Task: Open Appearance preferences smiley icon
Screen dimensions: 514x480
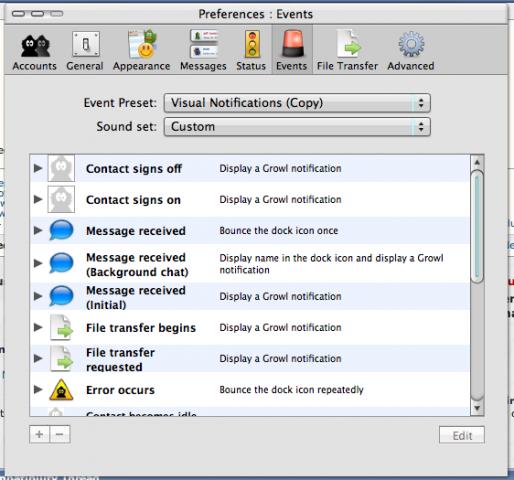Action: [142, 43]
